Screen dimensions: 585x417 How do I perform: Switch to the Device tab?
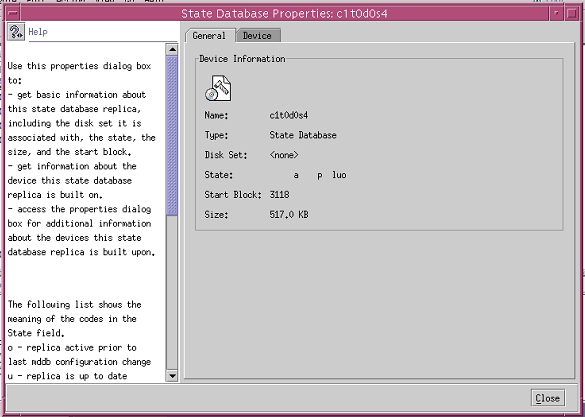(x=257, y=36)
